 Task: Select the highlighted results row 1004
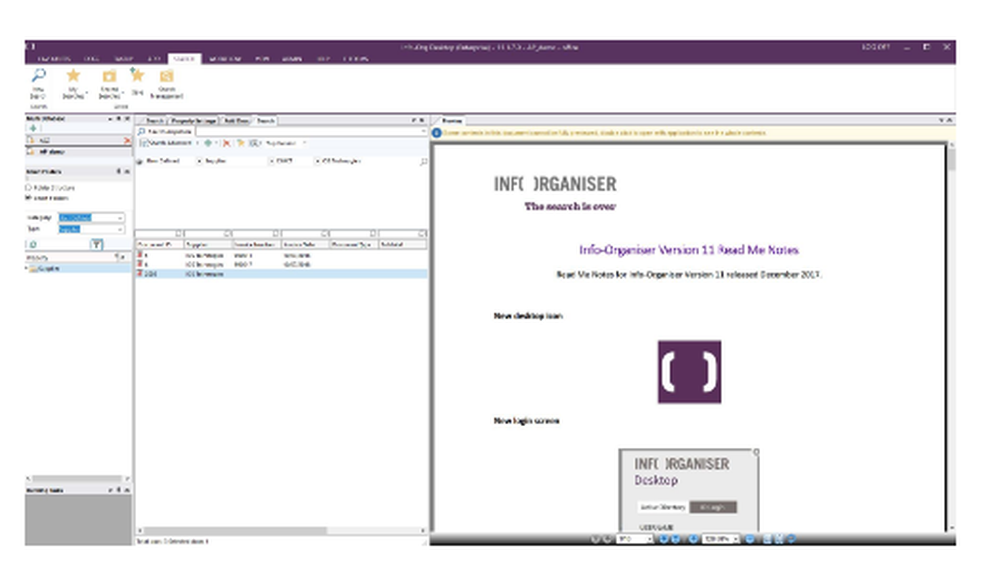click(x=281, y=274)
